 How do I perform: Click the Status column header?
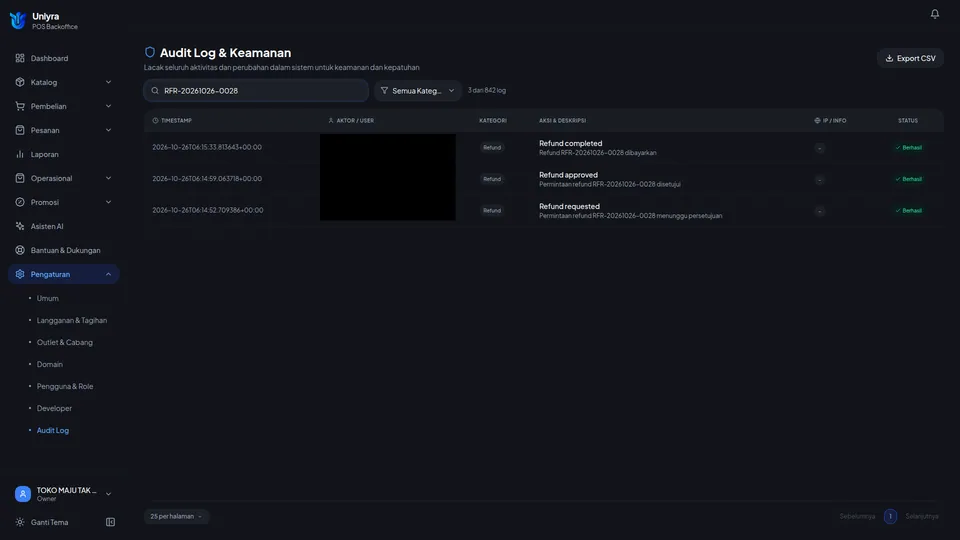(x=908, y=121)
